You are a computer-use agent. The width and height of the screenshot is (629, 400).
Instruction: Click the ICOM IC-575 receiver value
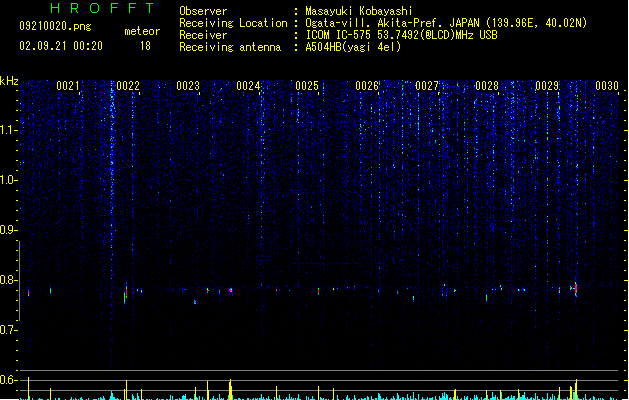coord(401,35)
